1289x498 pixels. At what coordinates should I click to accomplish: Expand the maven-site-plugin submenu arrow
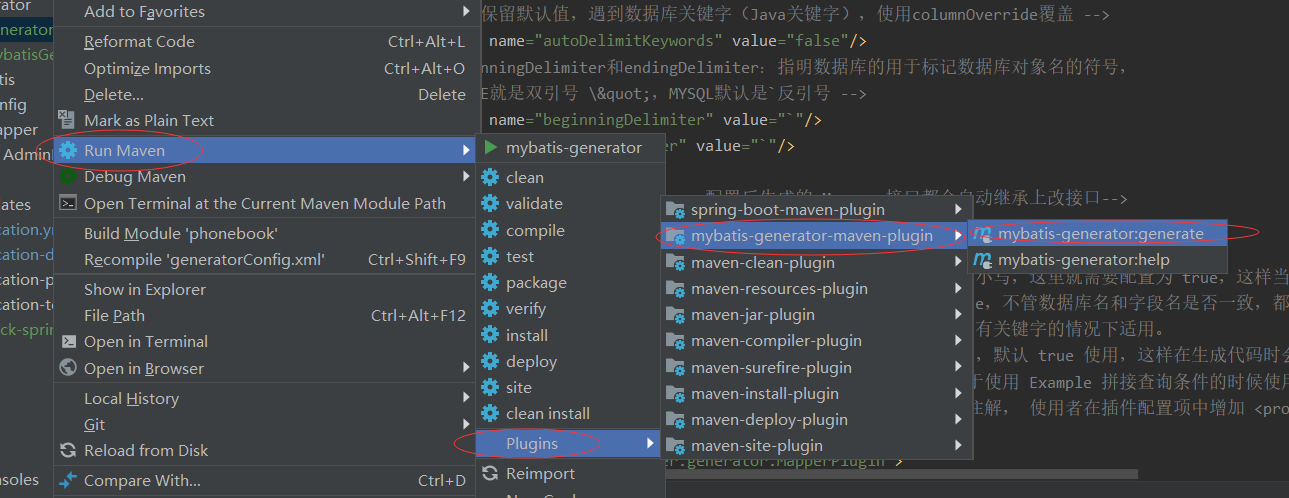[959, 446]
